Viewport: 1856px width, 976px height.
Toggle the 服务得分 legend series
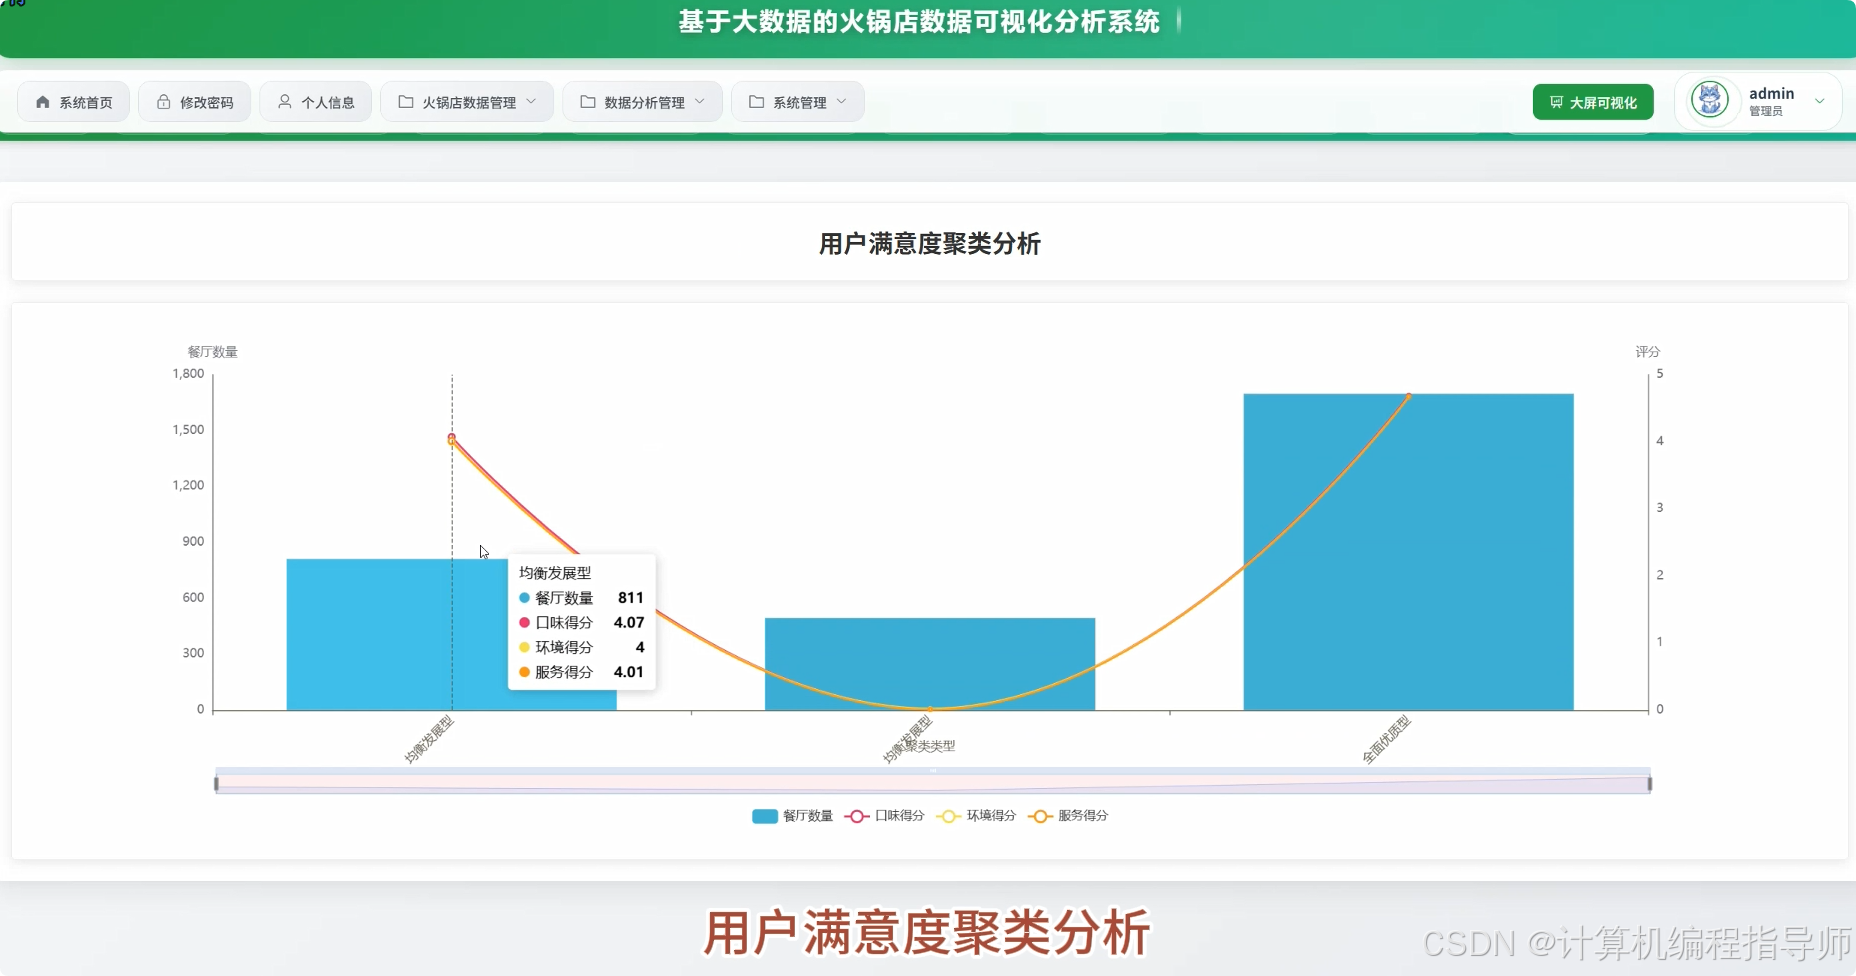click(1068, 816)
